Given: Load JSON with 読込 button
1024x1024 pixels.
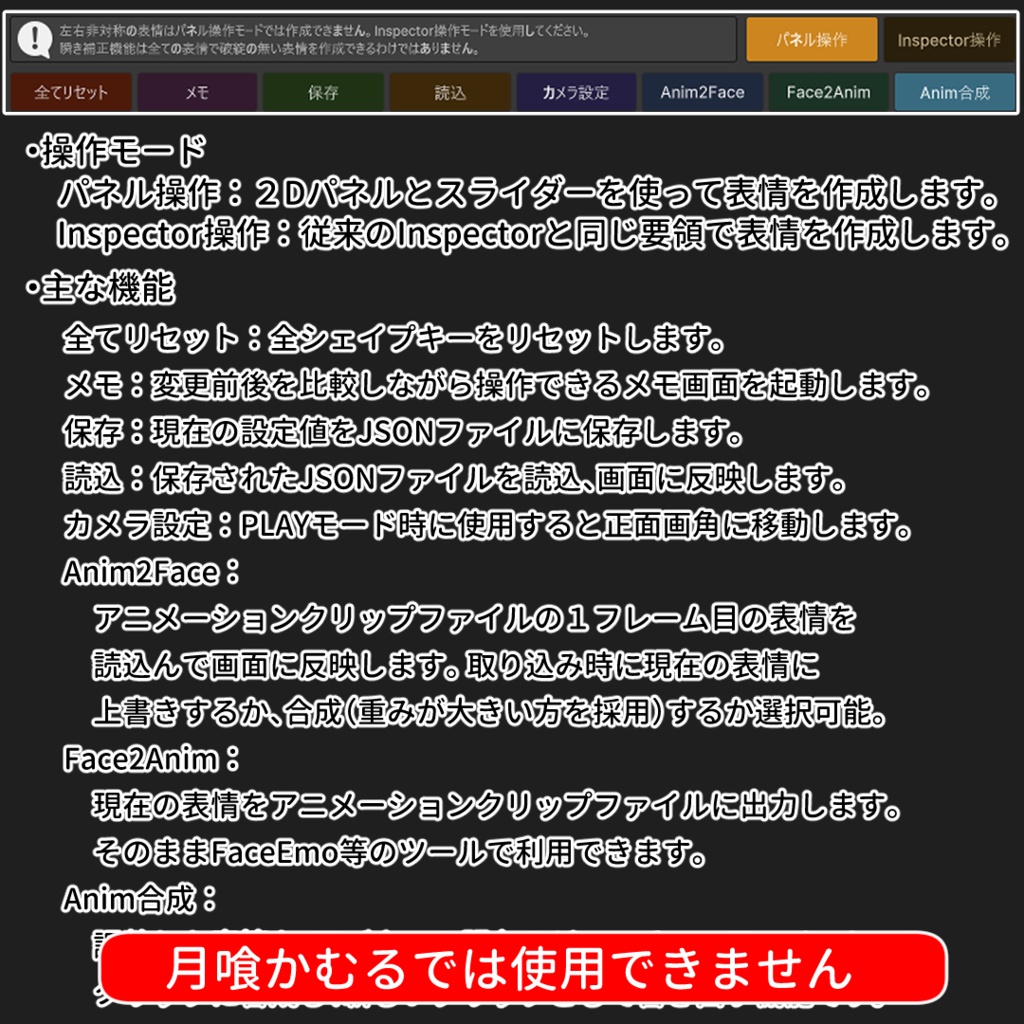Looking at the screenshot, I should click(450, 93).
